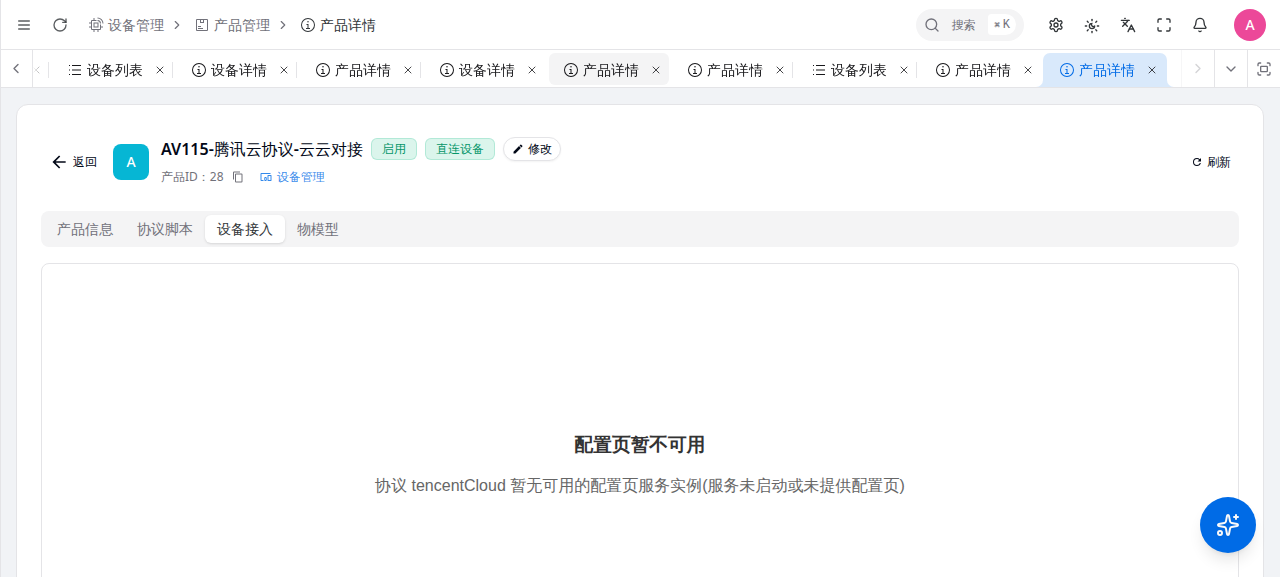This screenshot has width=1280, height=577.
Task: Expand the tab list dropdown chevron
Action: (1231, 69)
